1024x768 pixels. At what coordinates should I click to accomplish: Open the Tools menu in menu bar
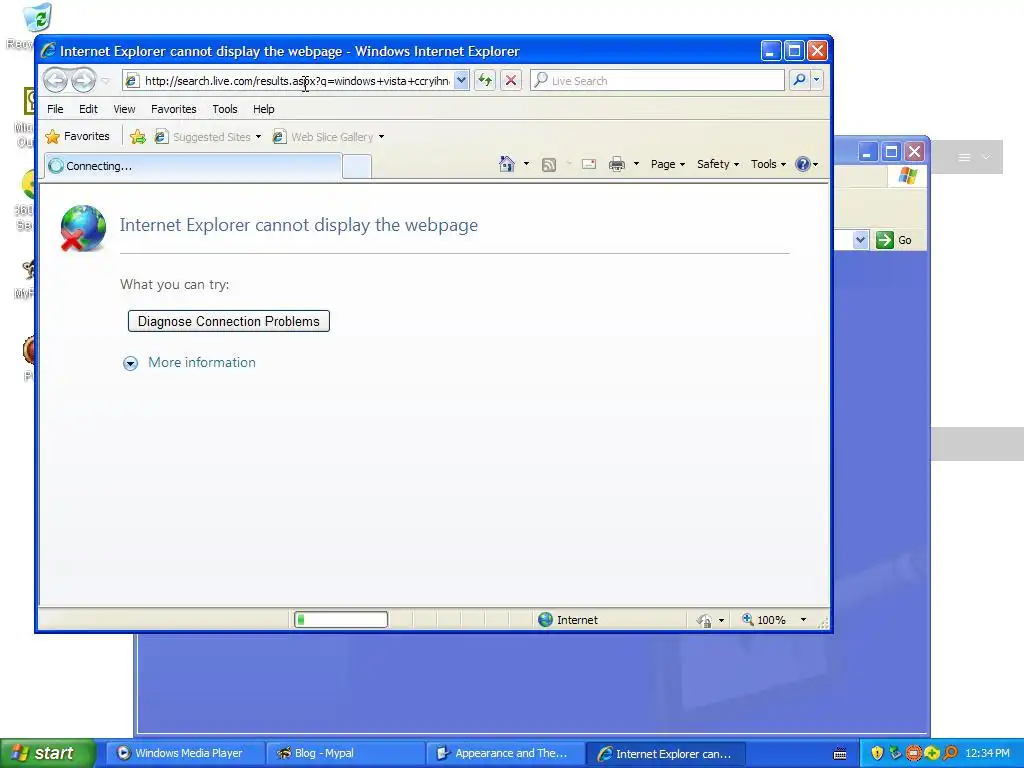(225, 109)
